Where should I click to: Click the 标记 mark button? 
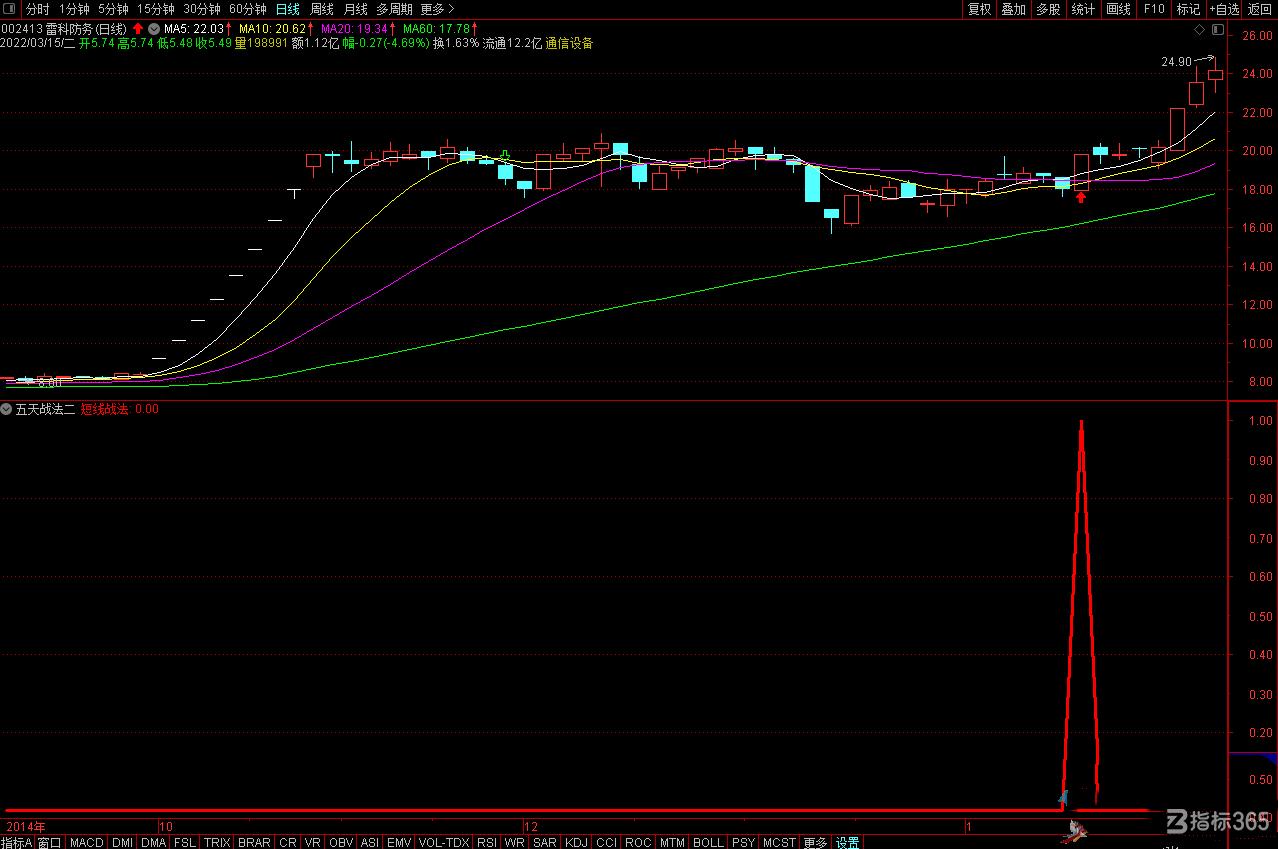point(1188,9)
